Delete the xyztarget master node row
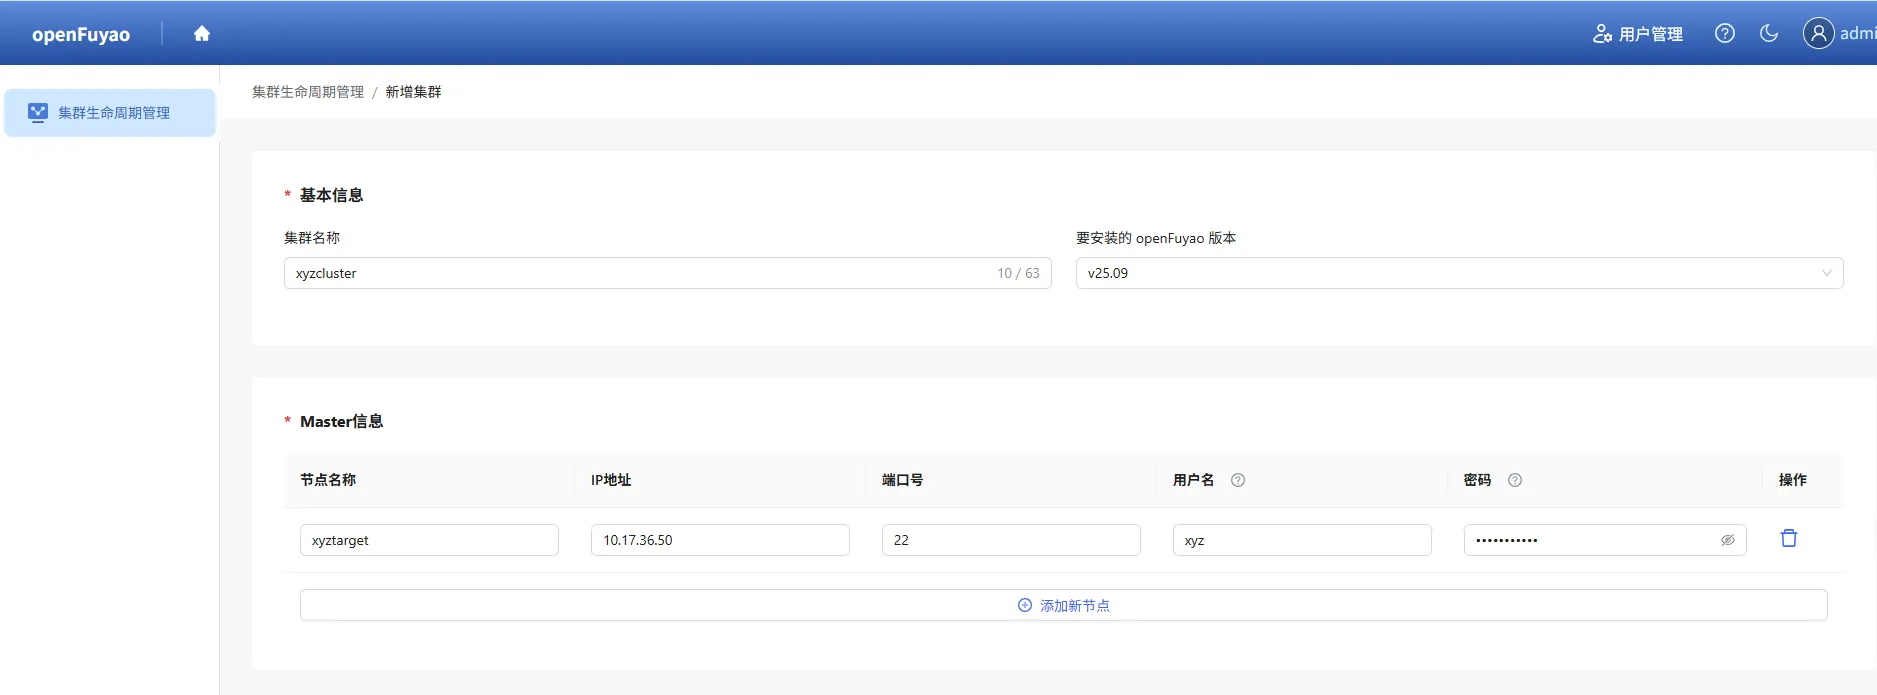This screenshot has width=1877, height=695. (x=1788, y=539)
